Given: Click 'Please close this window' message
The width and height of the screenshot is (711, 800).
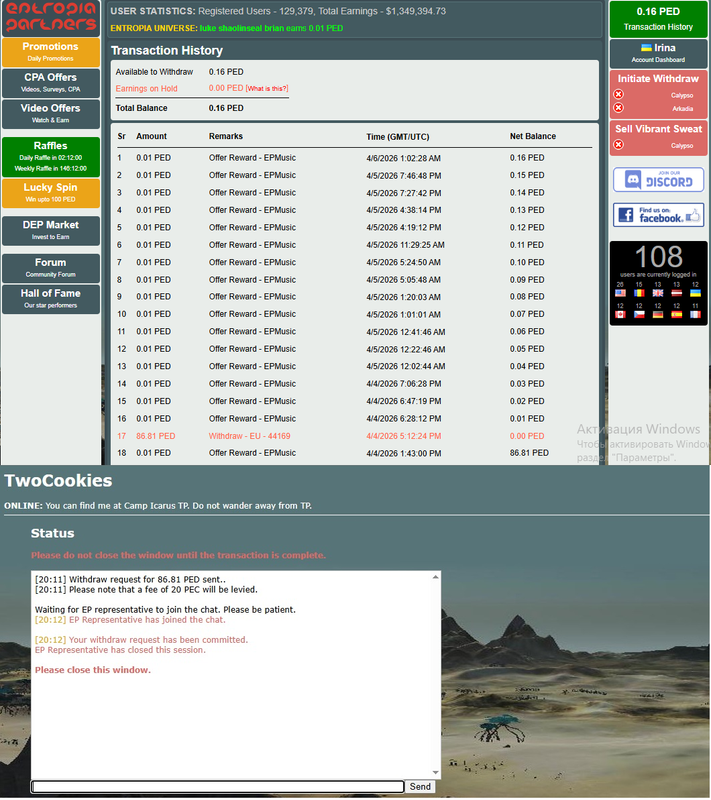Looking at the screenshot, I should 93,670.
